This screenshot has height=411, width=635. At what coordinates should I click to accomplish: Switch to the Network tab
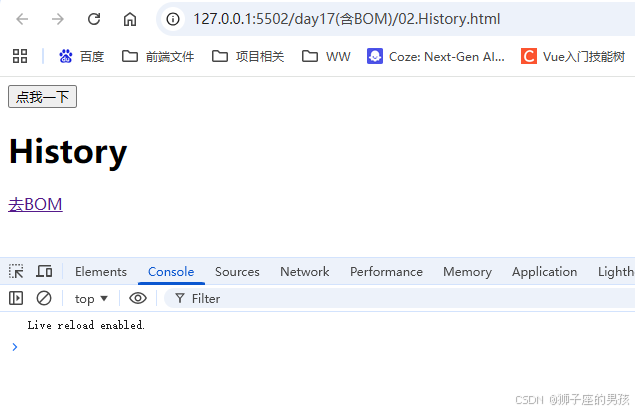[x=305, y=272]
